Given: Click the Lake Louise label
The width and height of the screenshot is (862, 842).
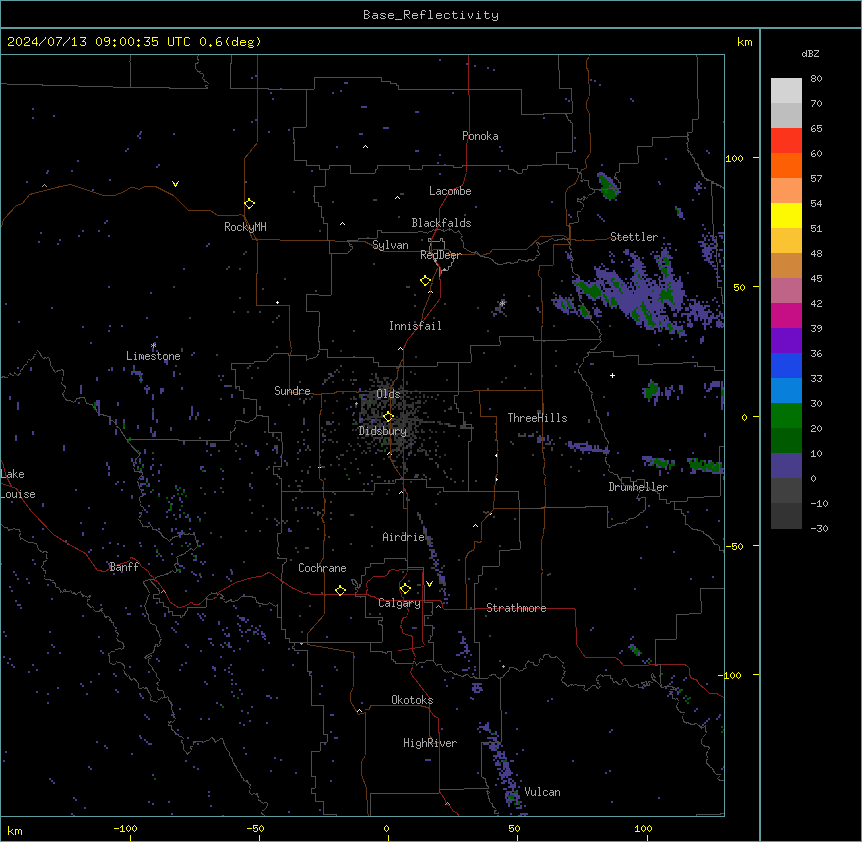Looking at the screenshot, I should tap(18, 484).
